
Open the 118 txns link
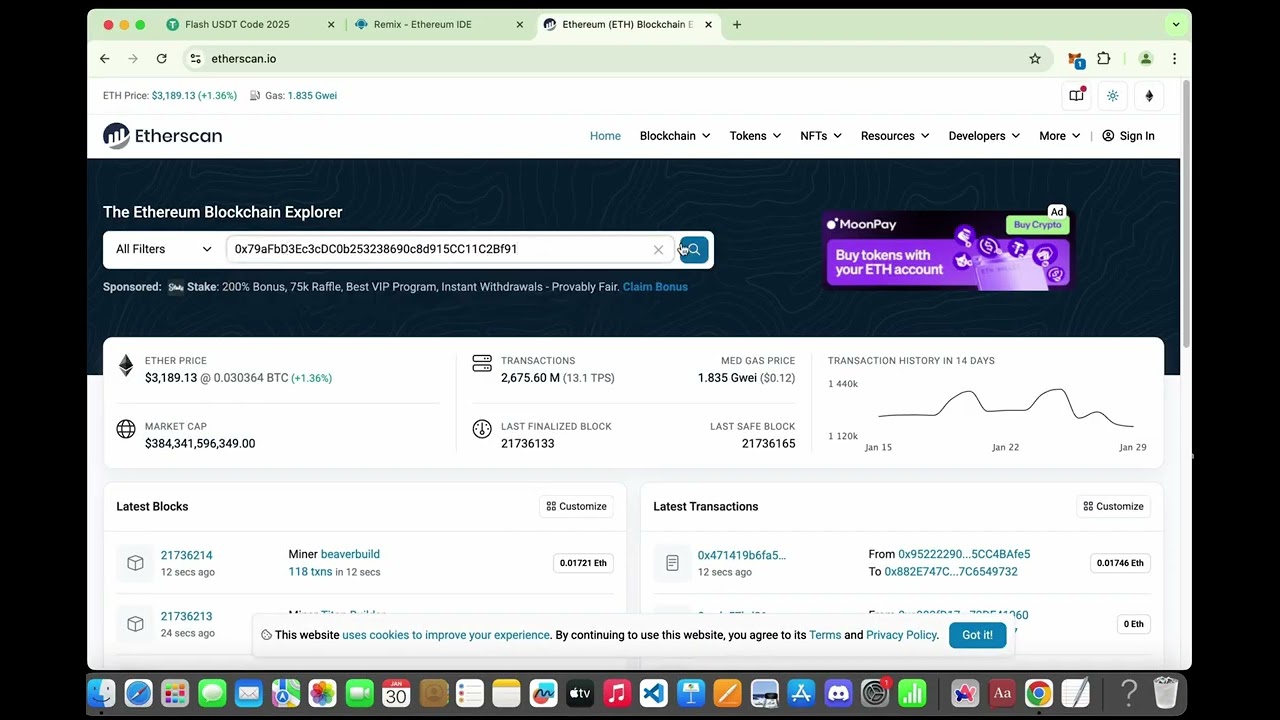[310, 572]
